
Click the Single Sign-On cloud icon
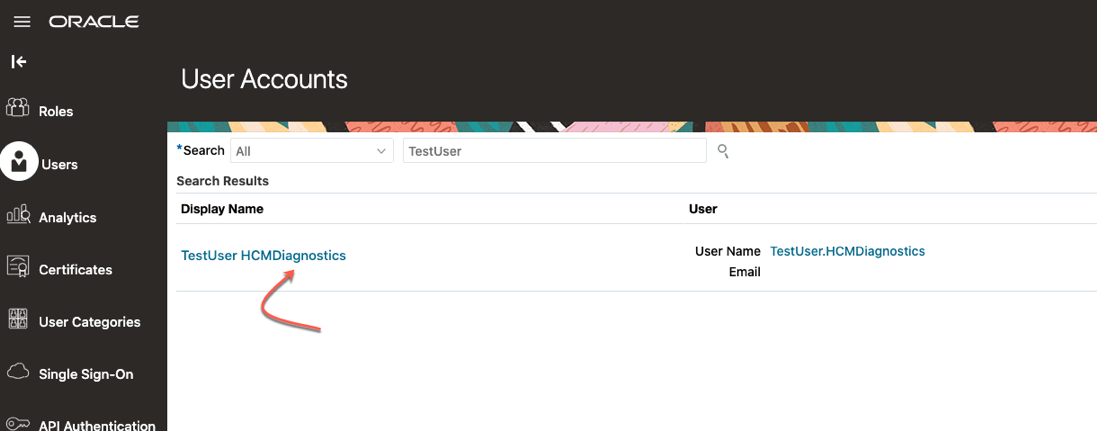coord(18,372)
